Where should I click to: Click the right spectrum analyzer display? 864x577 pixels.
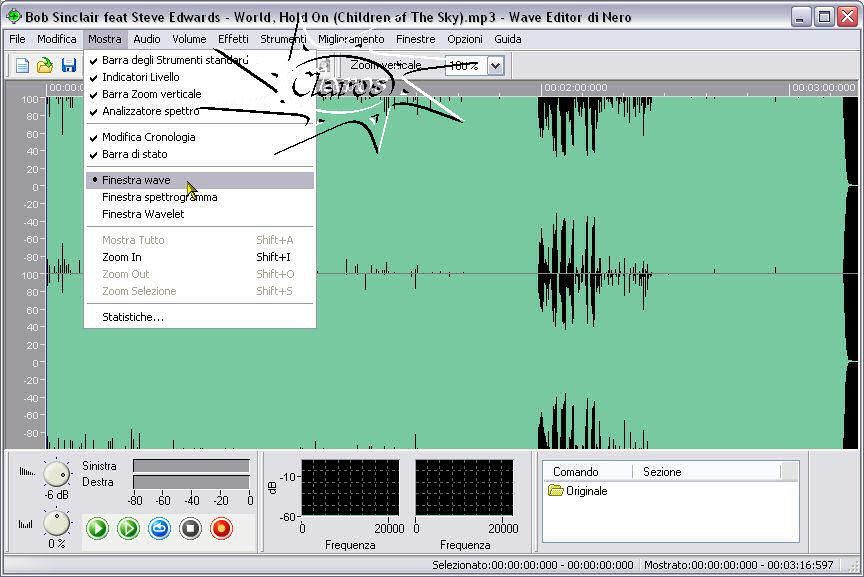pos(464,488)
